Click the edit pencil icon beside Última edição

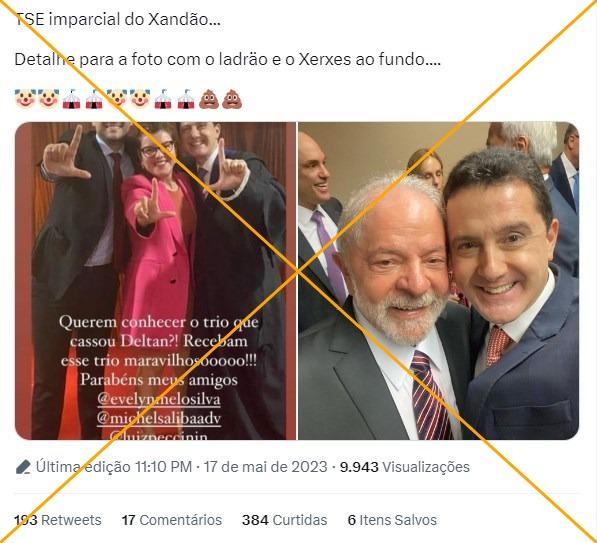pyautogui.click(x=23, y=467)
